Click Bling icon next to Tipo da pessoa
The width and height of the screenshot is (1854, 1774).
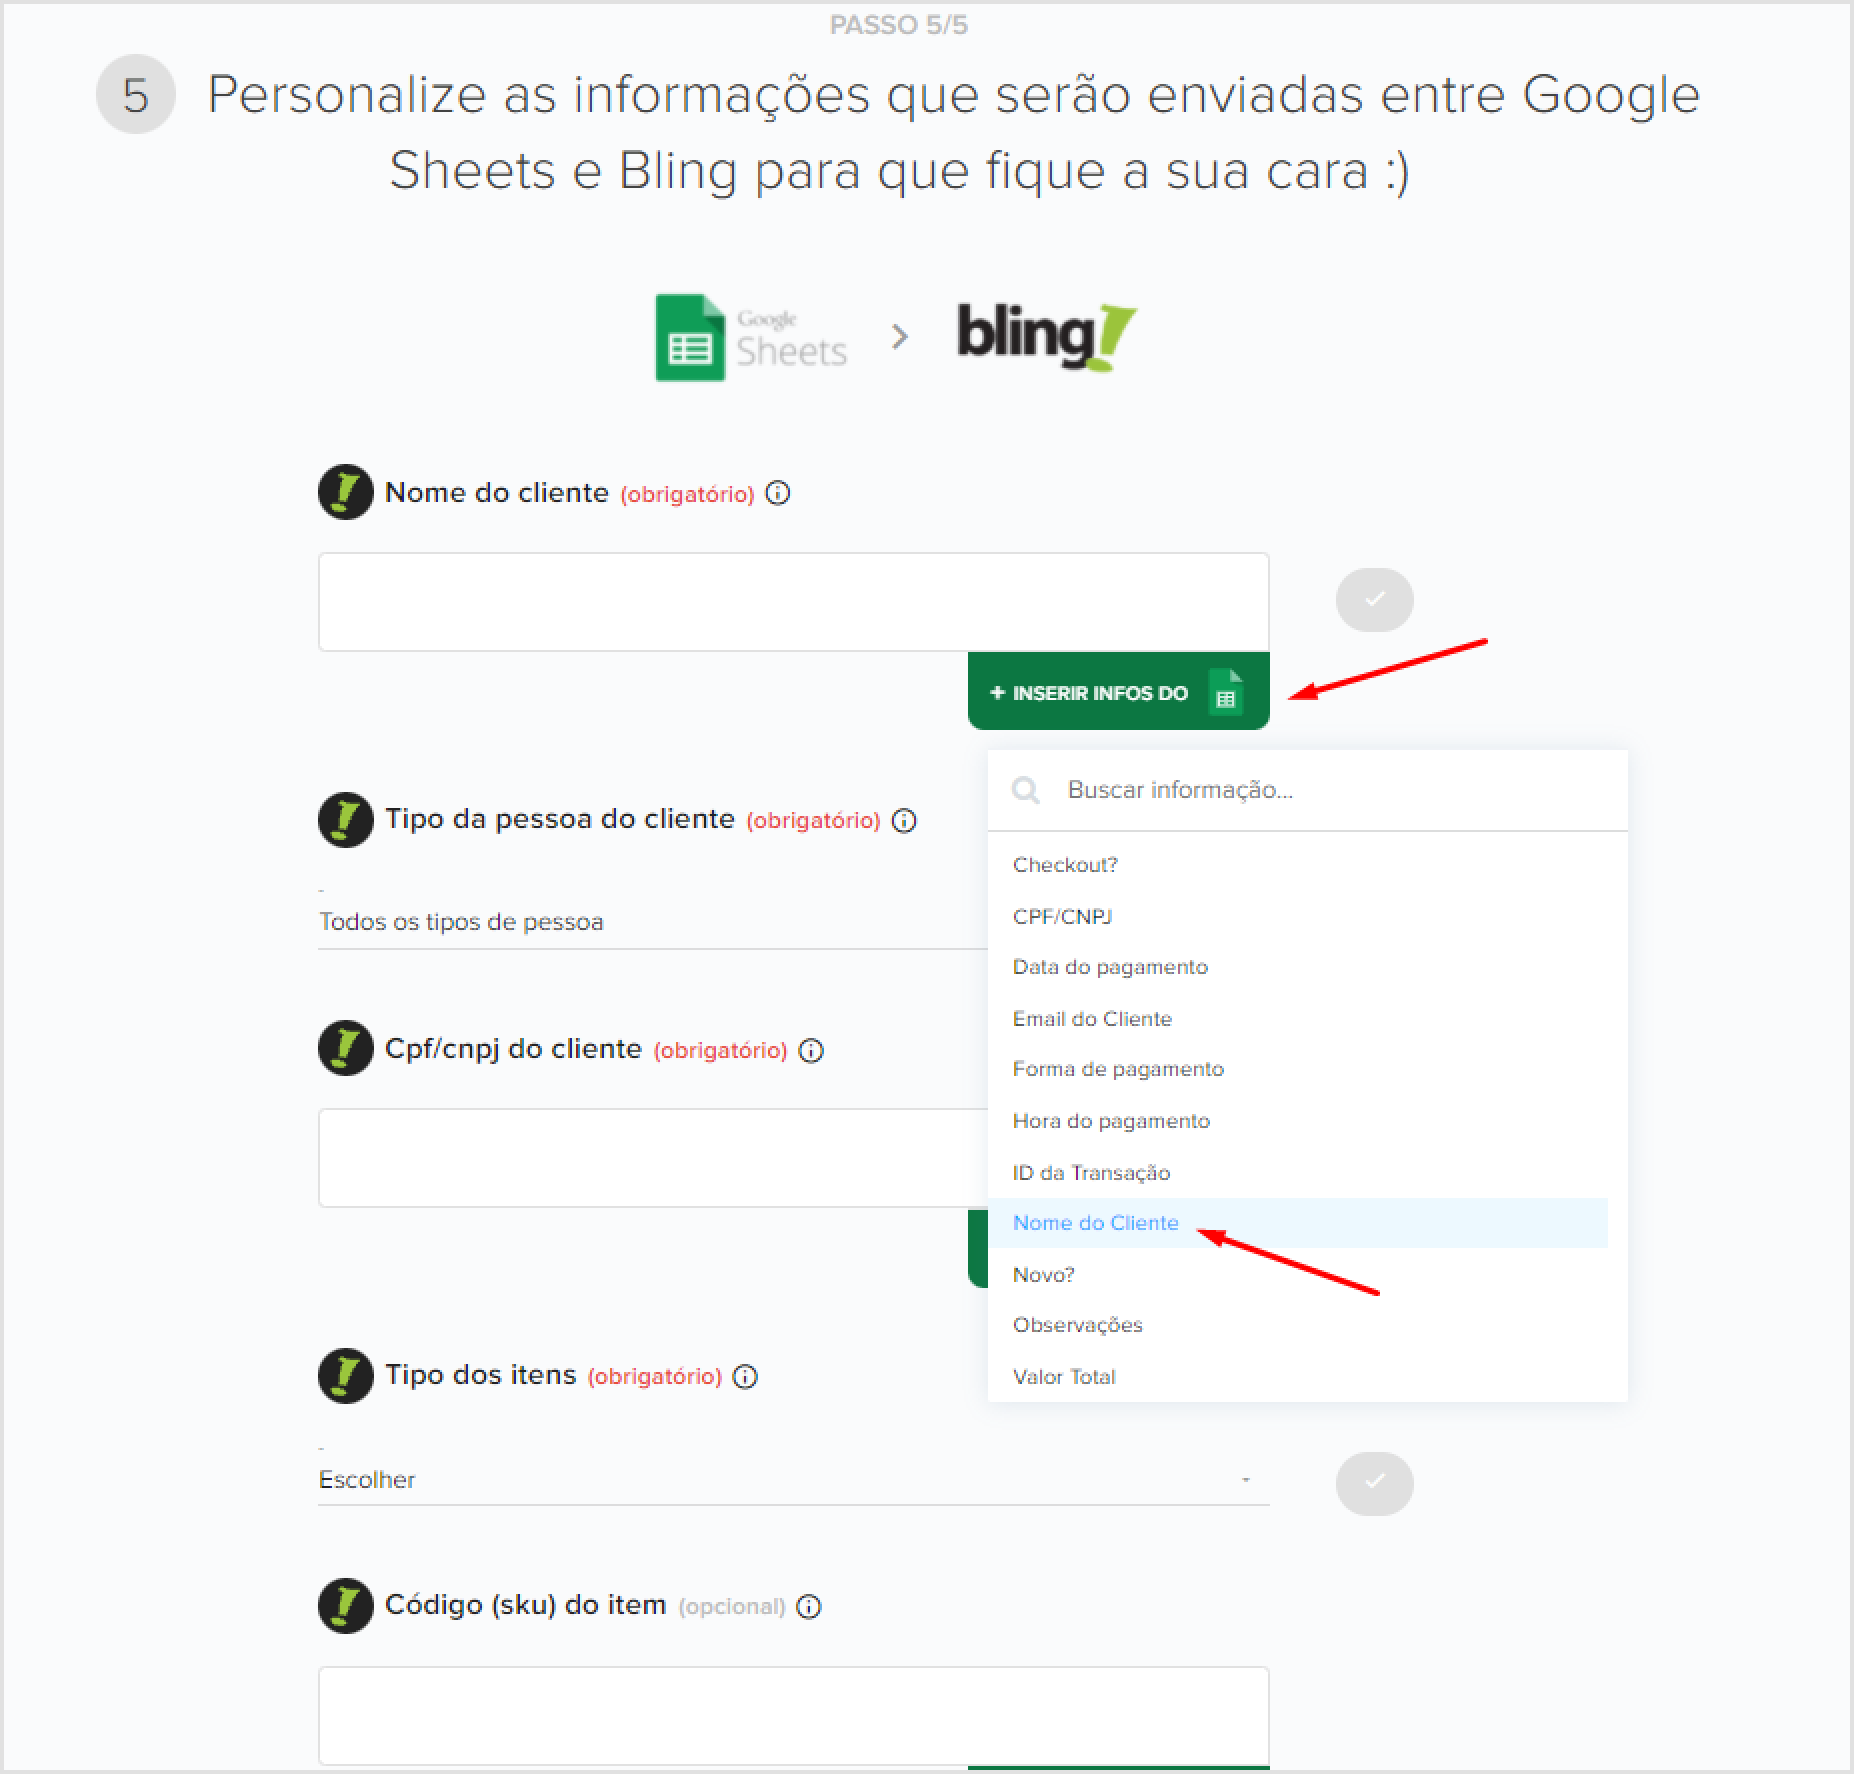346,820
